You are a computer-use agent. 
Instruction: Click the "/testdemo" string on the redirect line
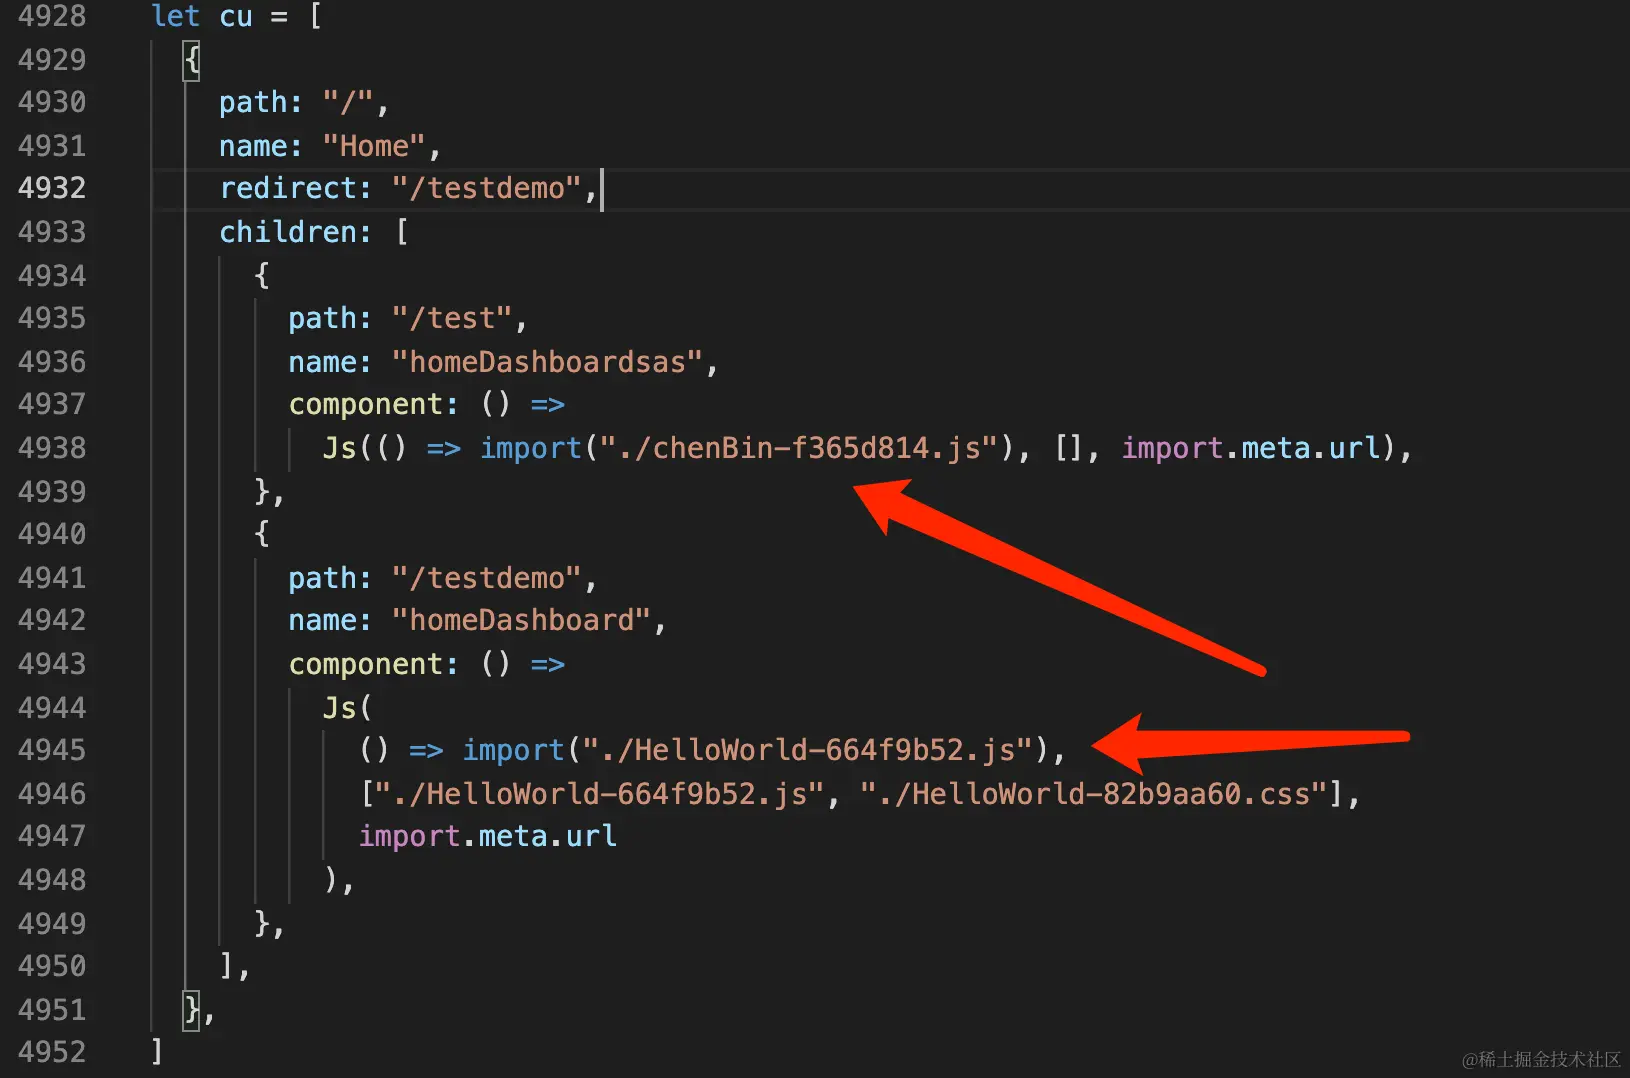click(487, 188)
